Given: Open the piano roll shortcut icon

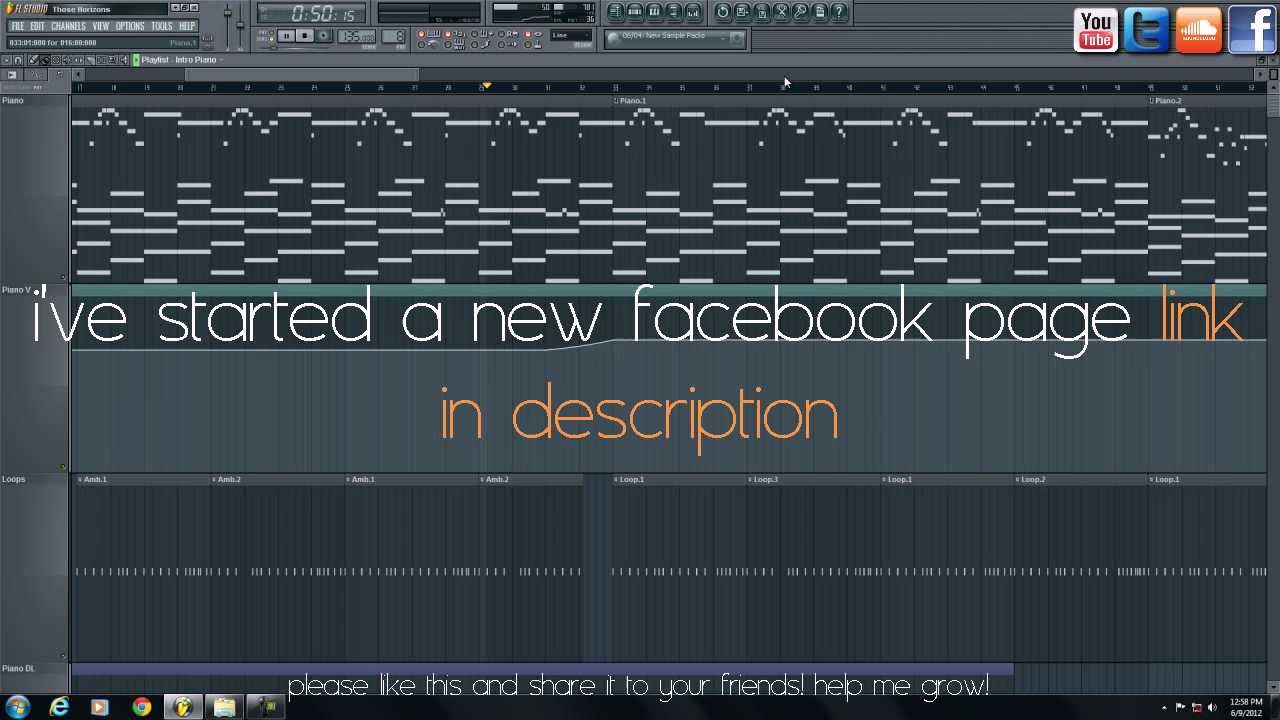Looking at the screenshot, I should pos(654,12).
